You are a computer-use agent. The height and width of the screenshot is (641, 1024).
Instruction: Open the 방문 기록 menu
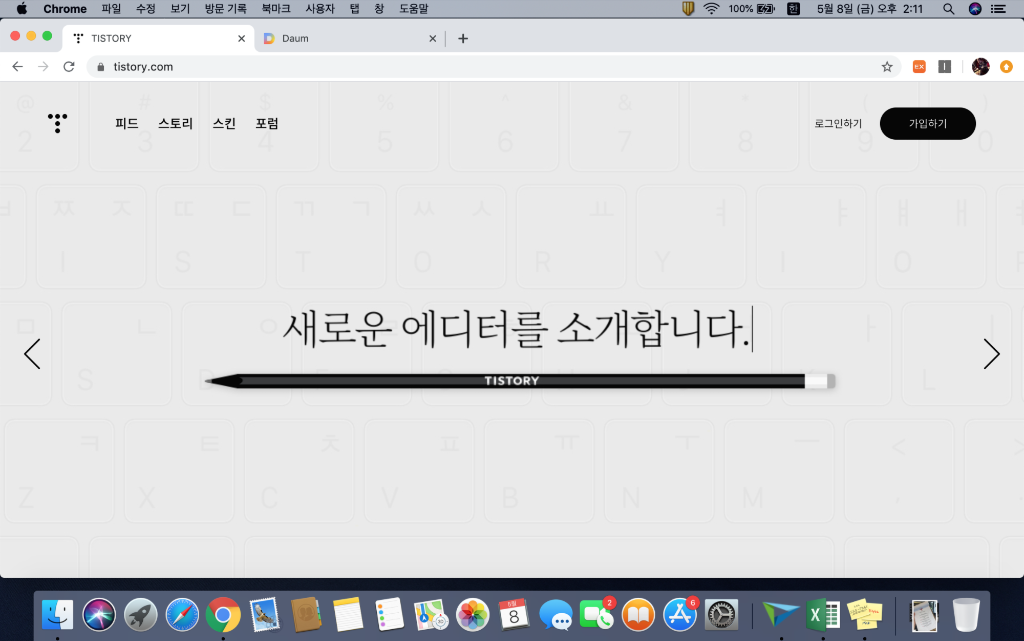pyautogui.click(x=225, y=8)
